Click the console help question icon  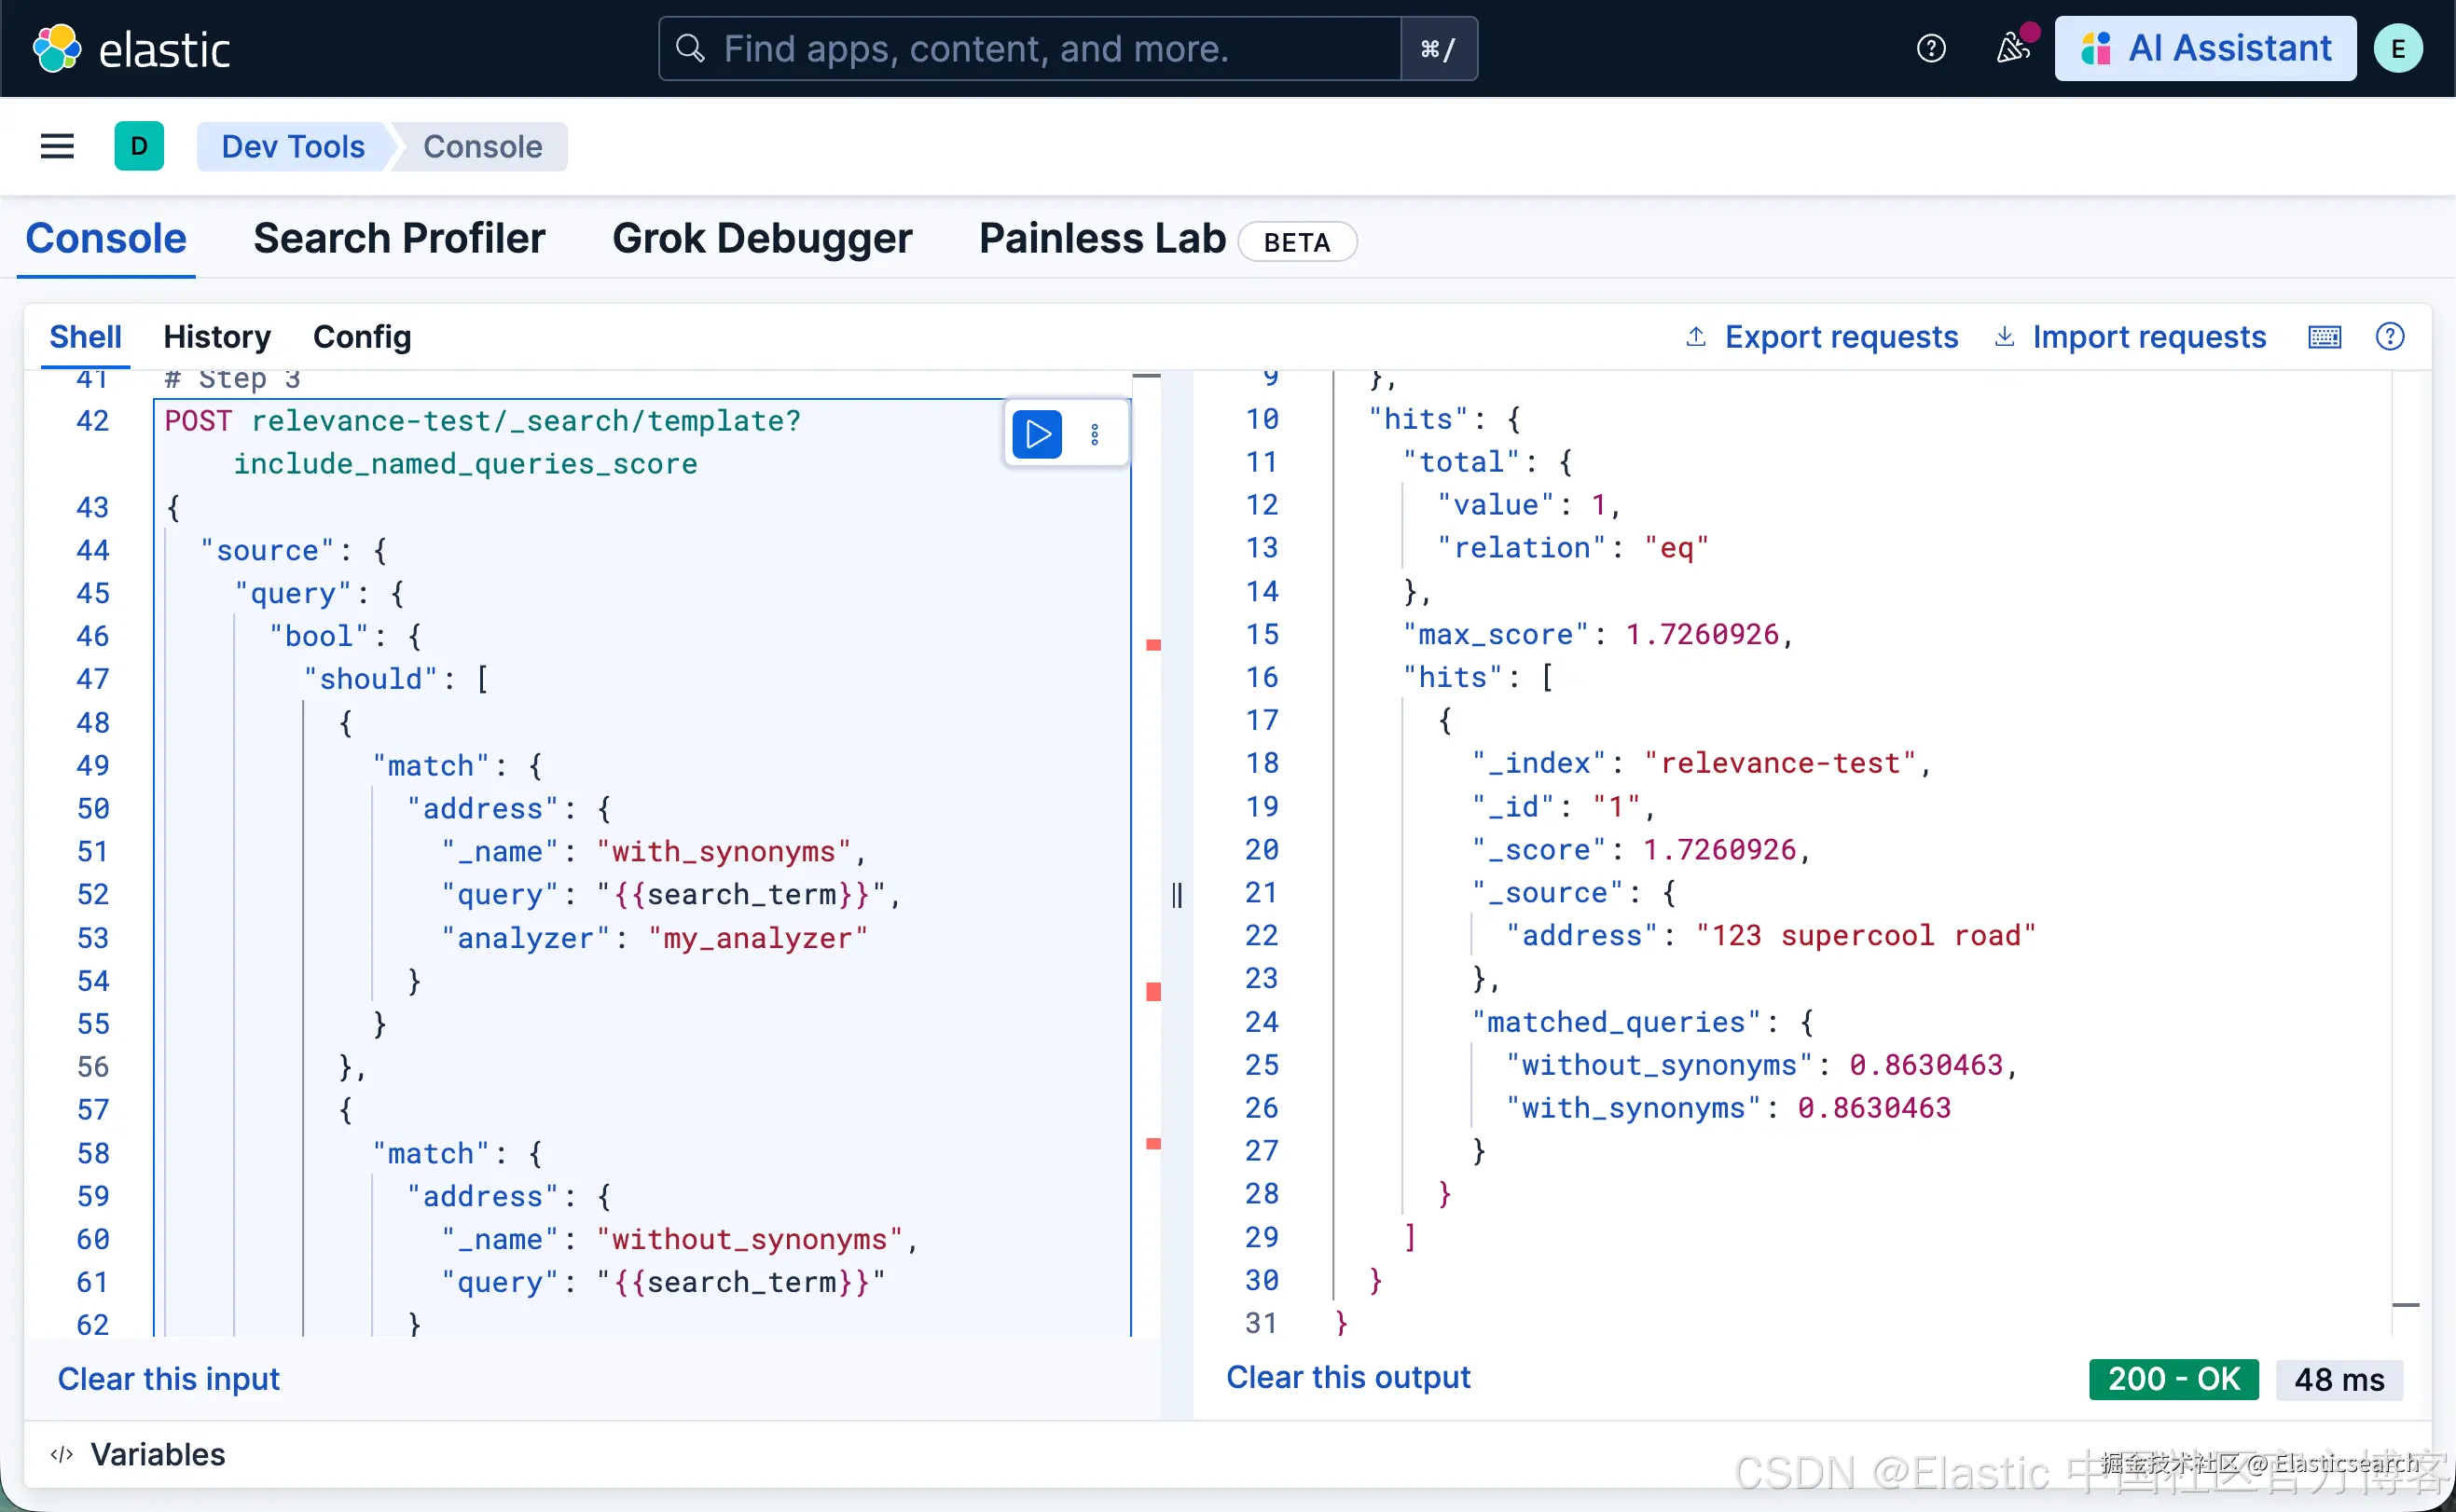pos(2390,337)
